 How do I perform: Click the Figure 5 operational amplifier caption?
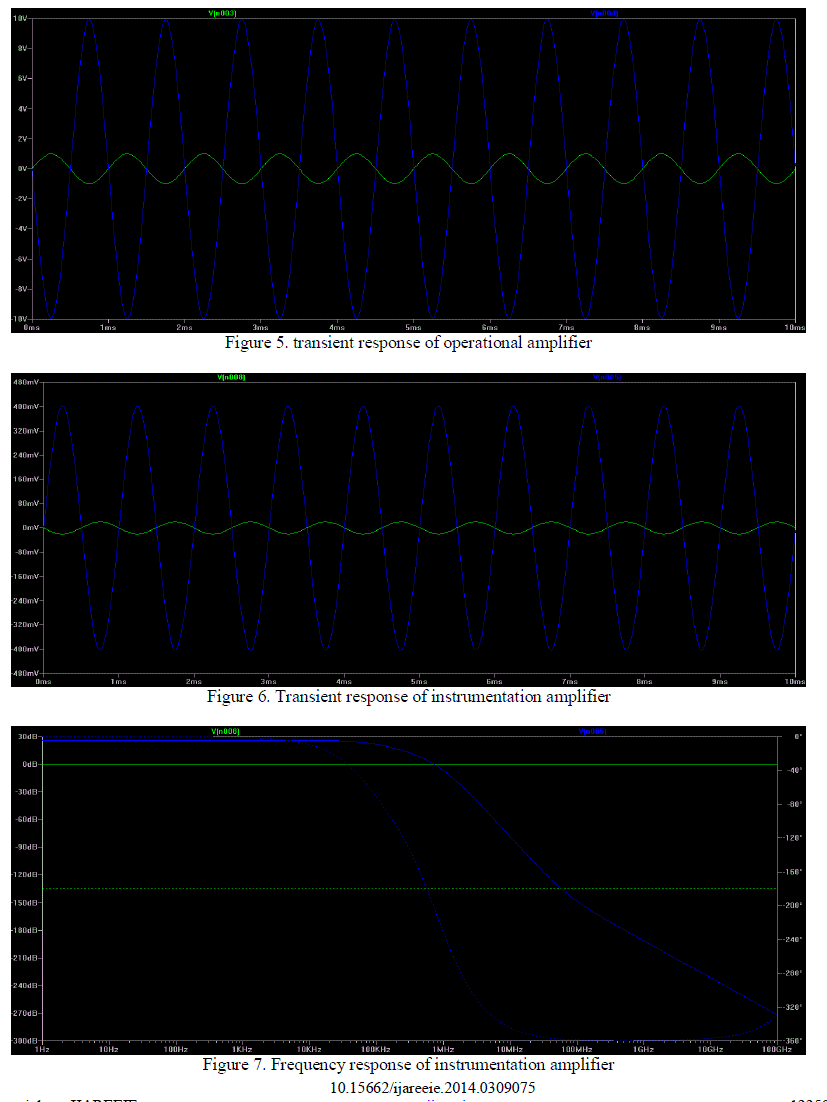[x=411, y=342]
